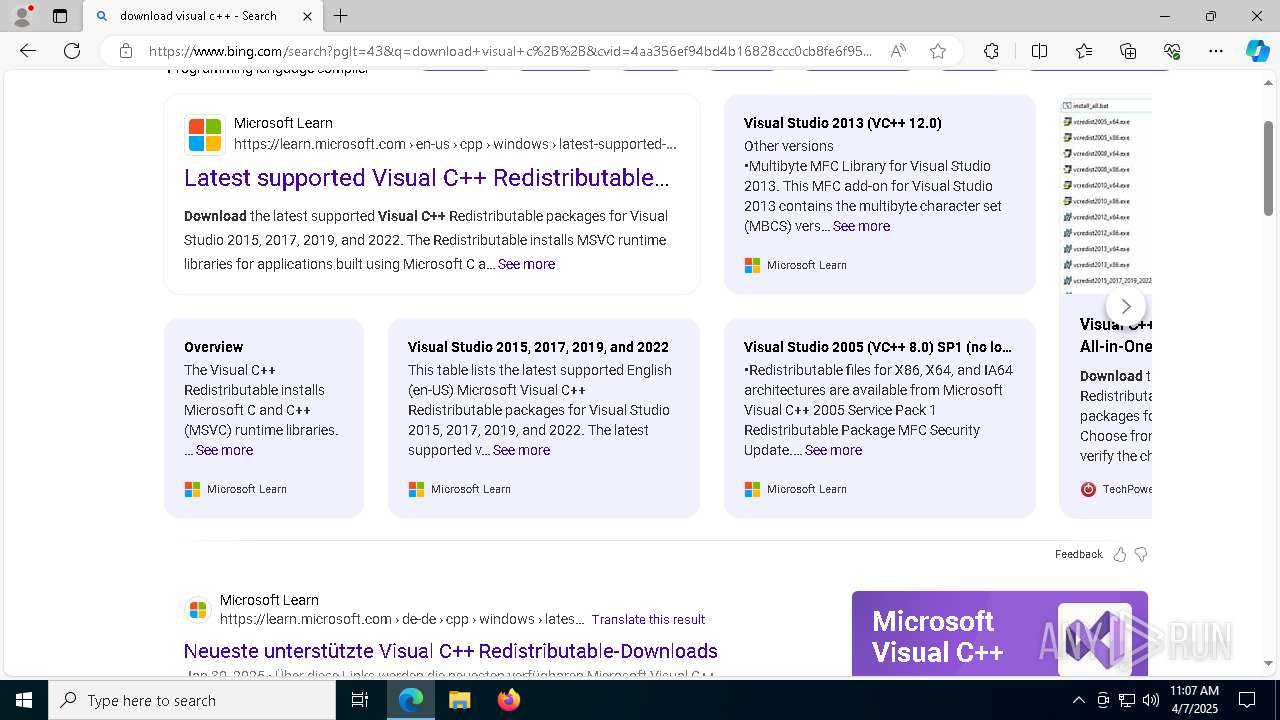Open browser Extensions menu
The height and width of the screenshot is (720, 1280).
[991, 51]
